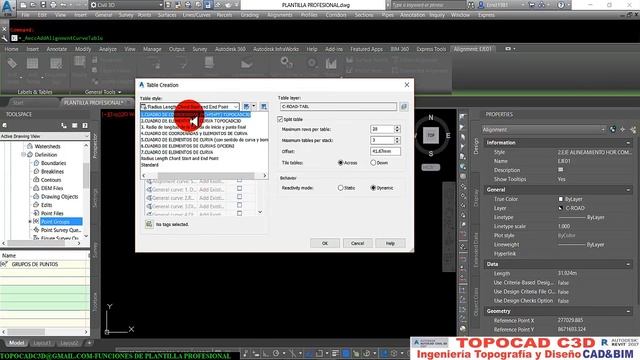
Task: Open the Surfaces menu
Action: 167,15
